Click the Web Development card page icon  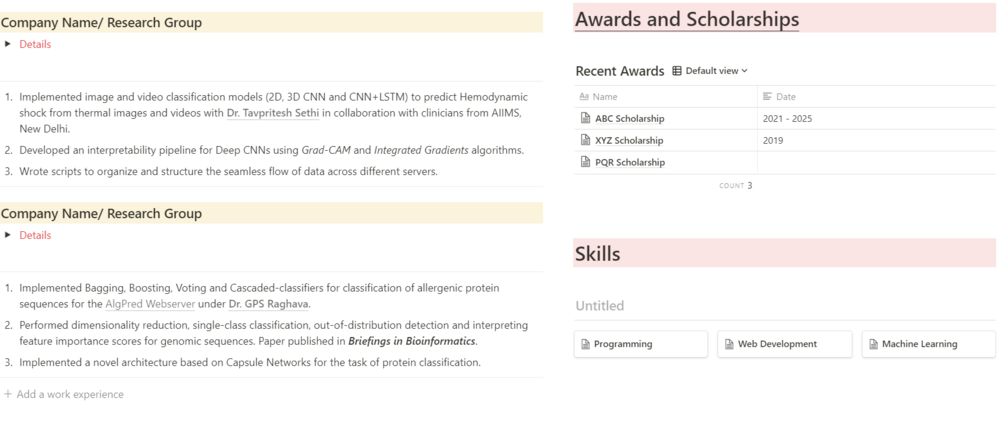click(x=729, y=344)
